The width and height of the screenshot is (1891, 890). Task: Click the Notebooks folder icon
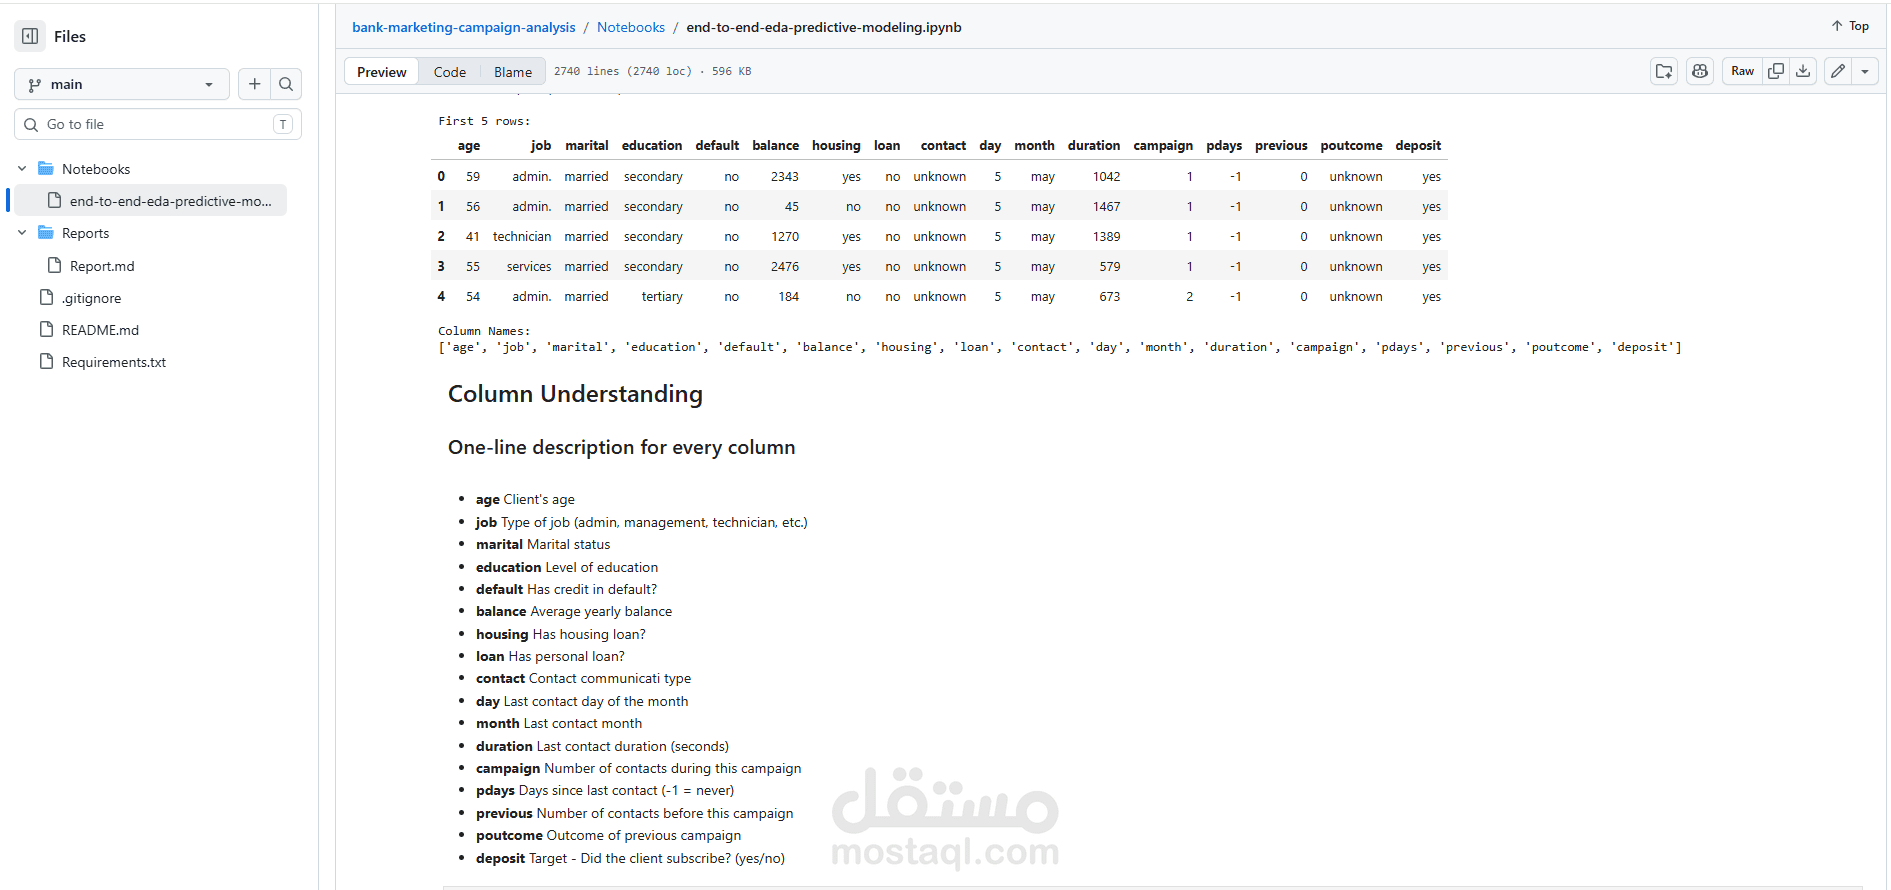pyautogui.click(x=46, y=168)
